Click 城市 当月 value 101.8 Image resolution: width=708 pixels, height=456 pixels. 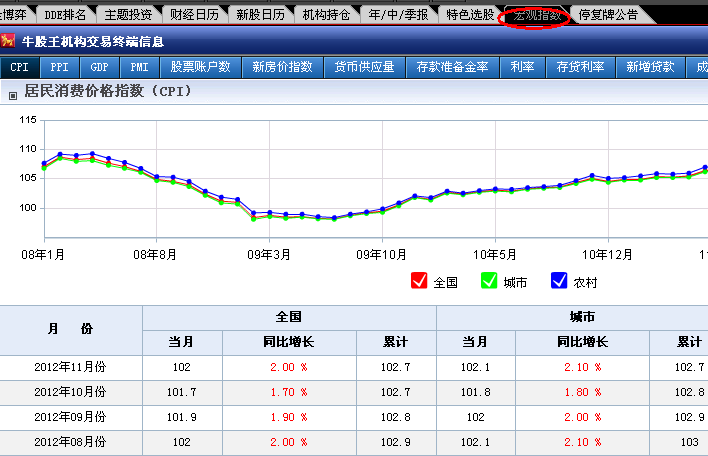[475, 392]
